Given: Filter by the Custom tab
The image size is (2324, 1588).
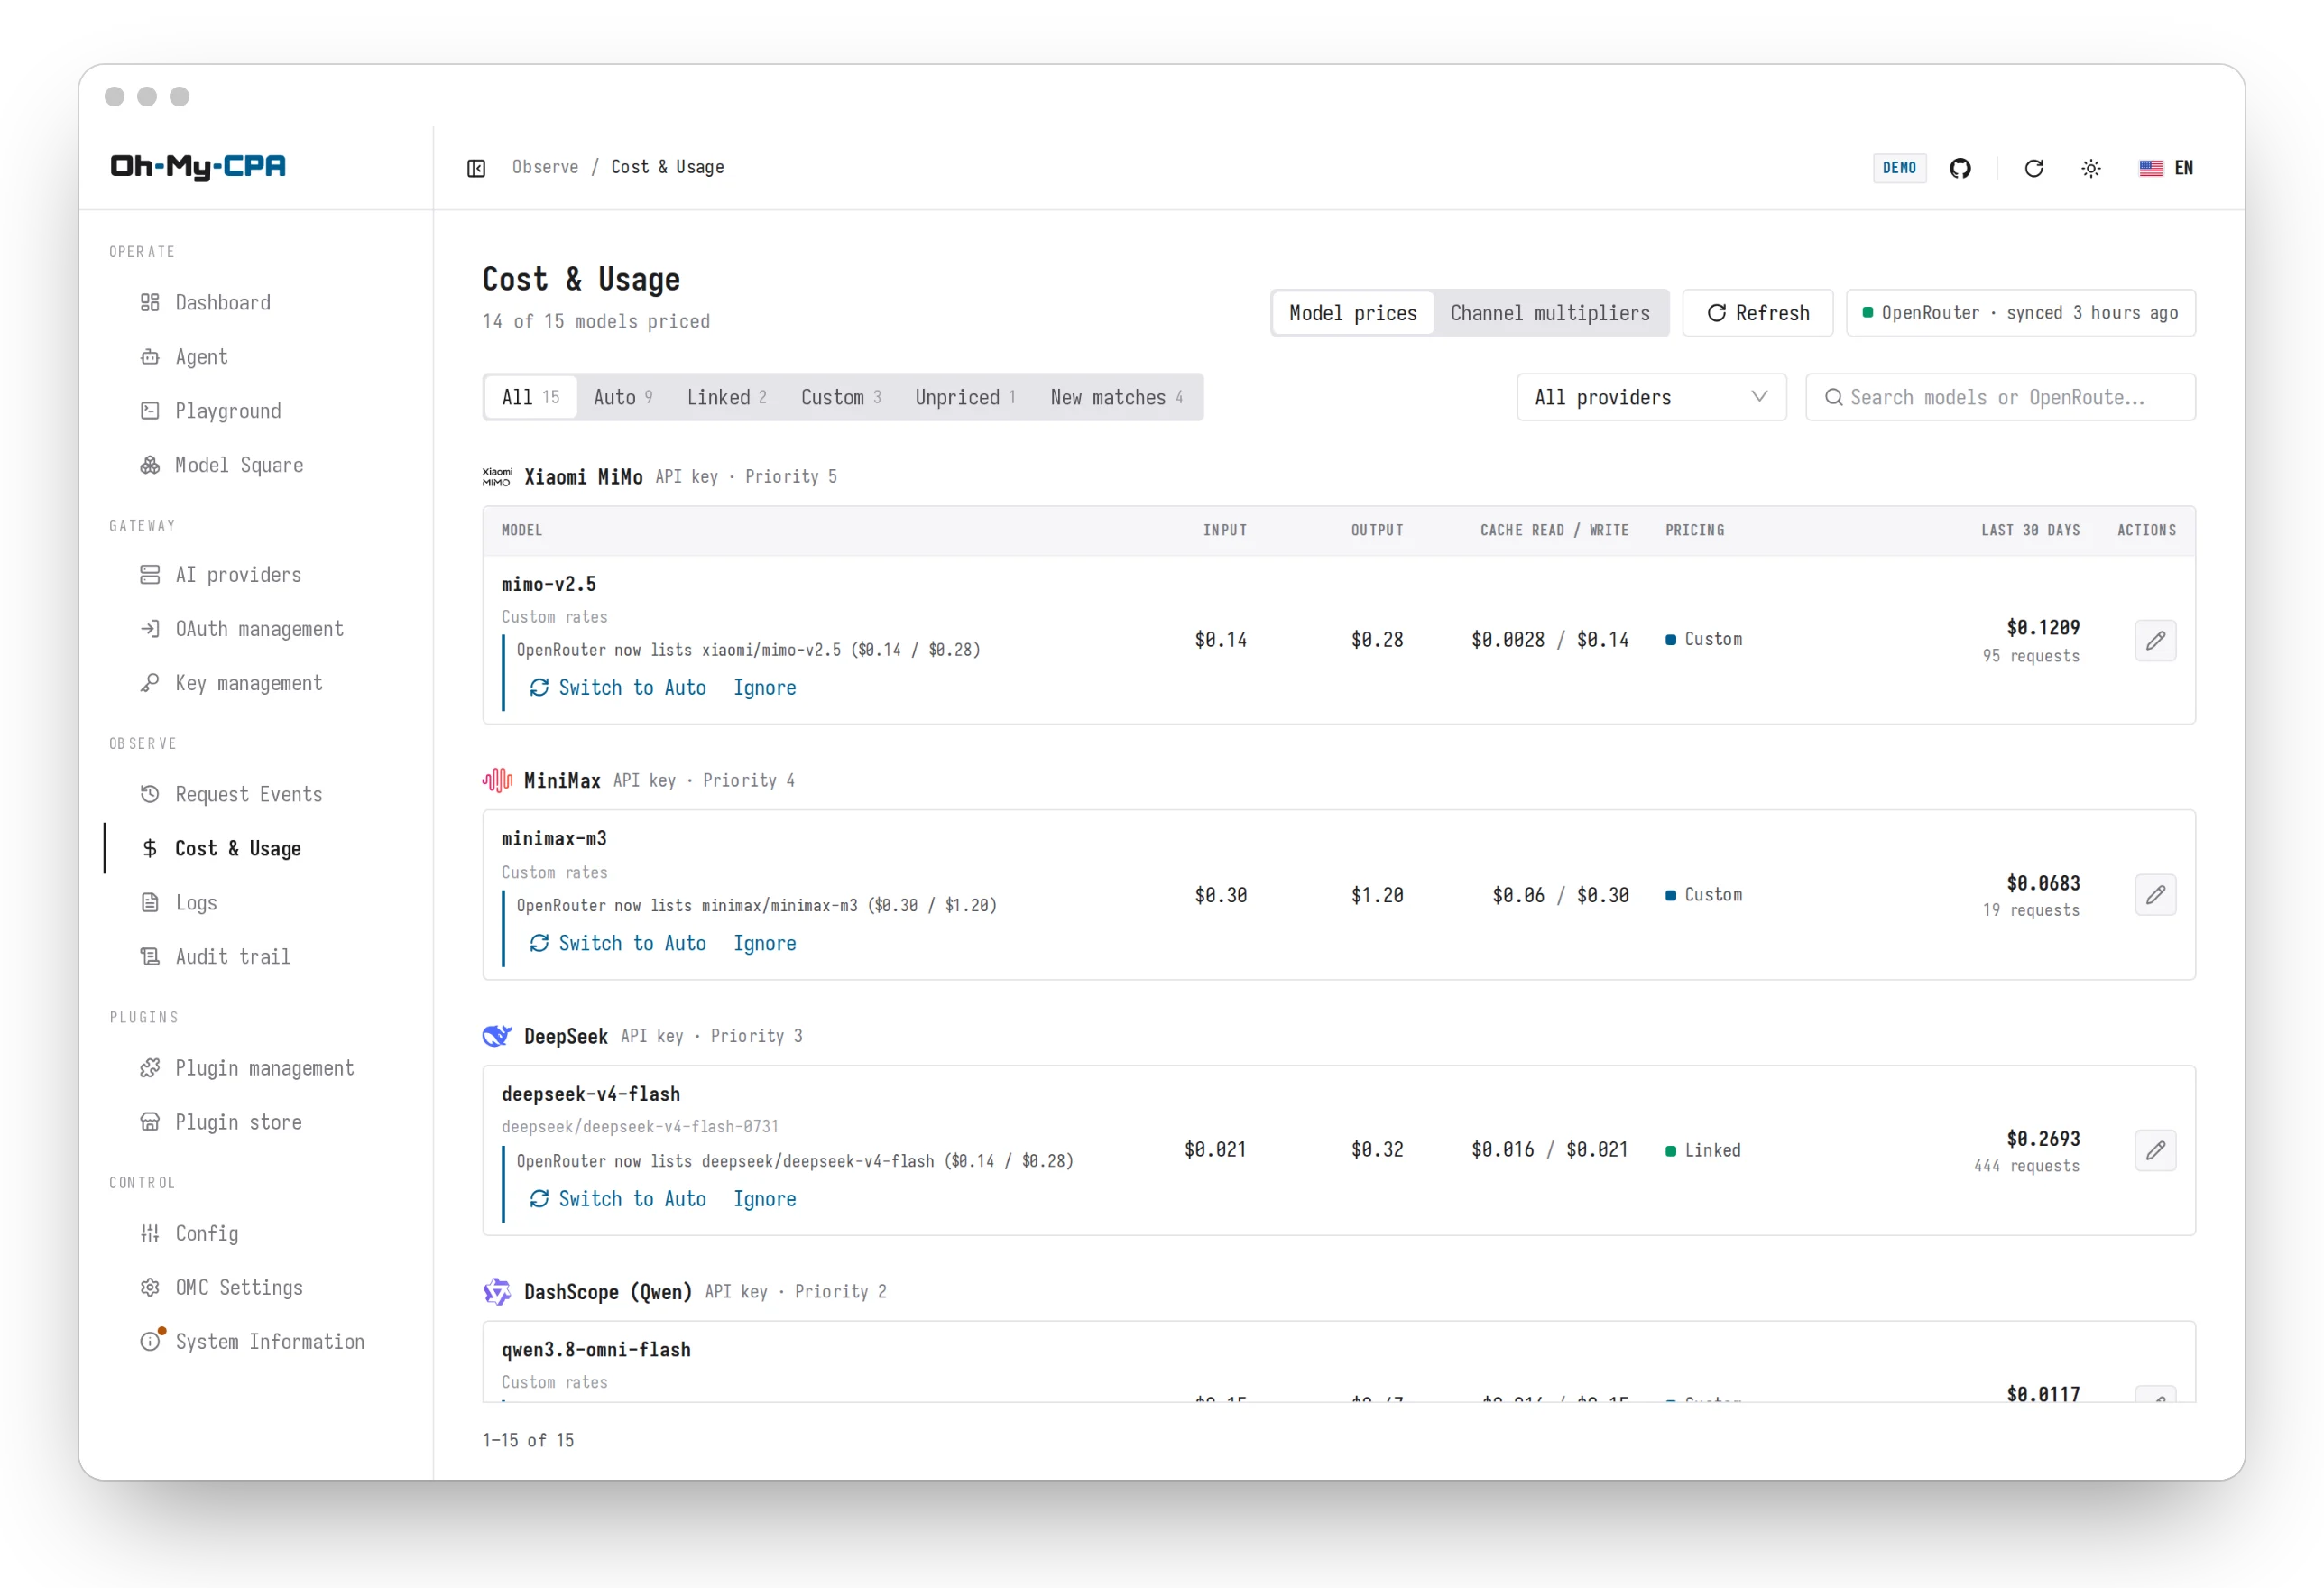Looking at the screenshot, I should [x=841, y=397].
